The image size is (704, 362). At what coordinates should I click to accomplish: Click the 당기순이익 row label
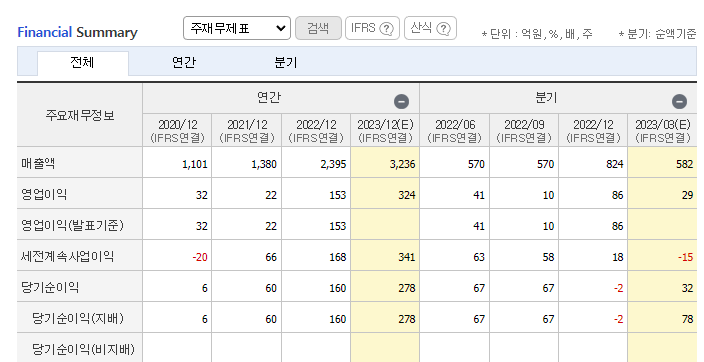pos(50,287)
